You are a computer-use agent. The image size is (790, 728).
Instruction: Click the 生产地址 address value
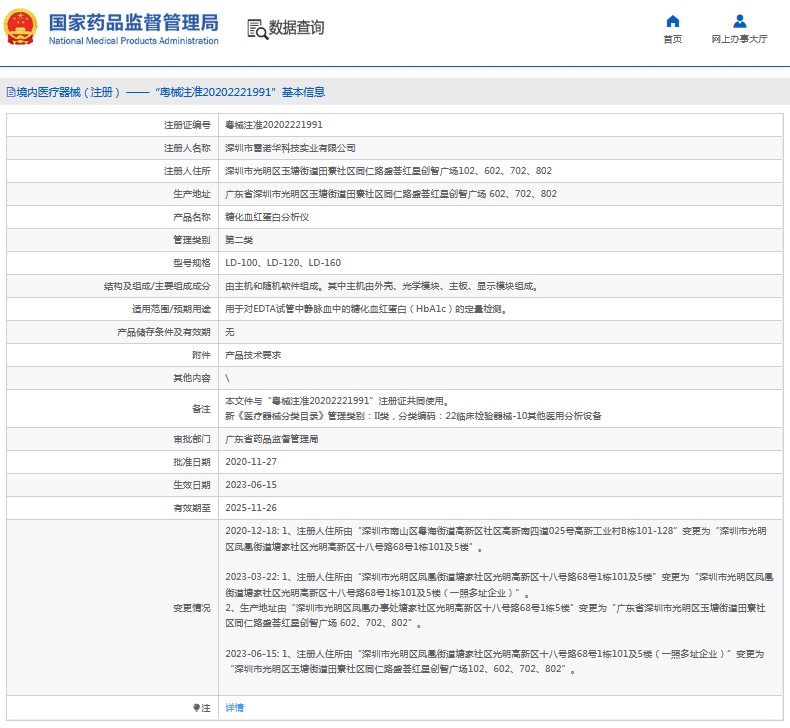click(x=390, y=194)
